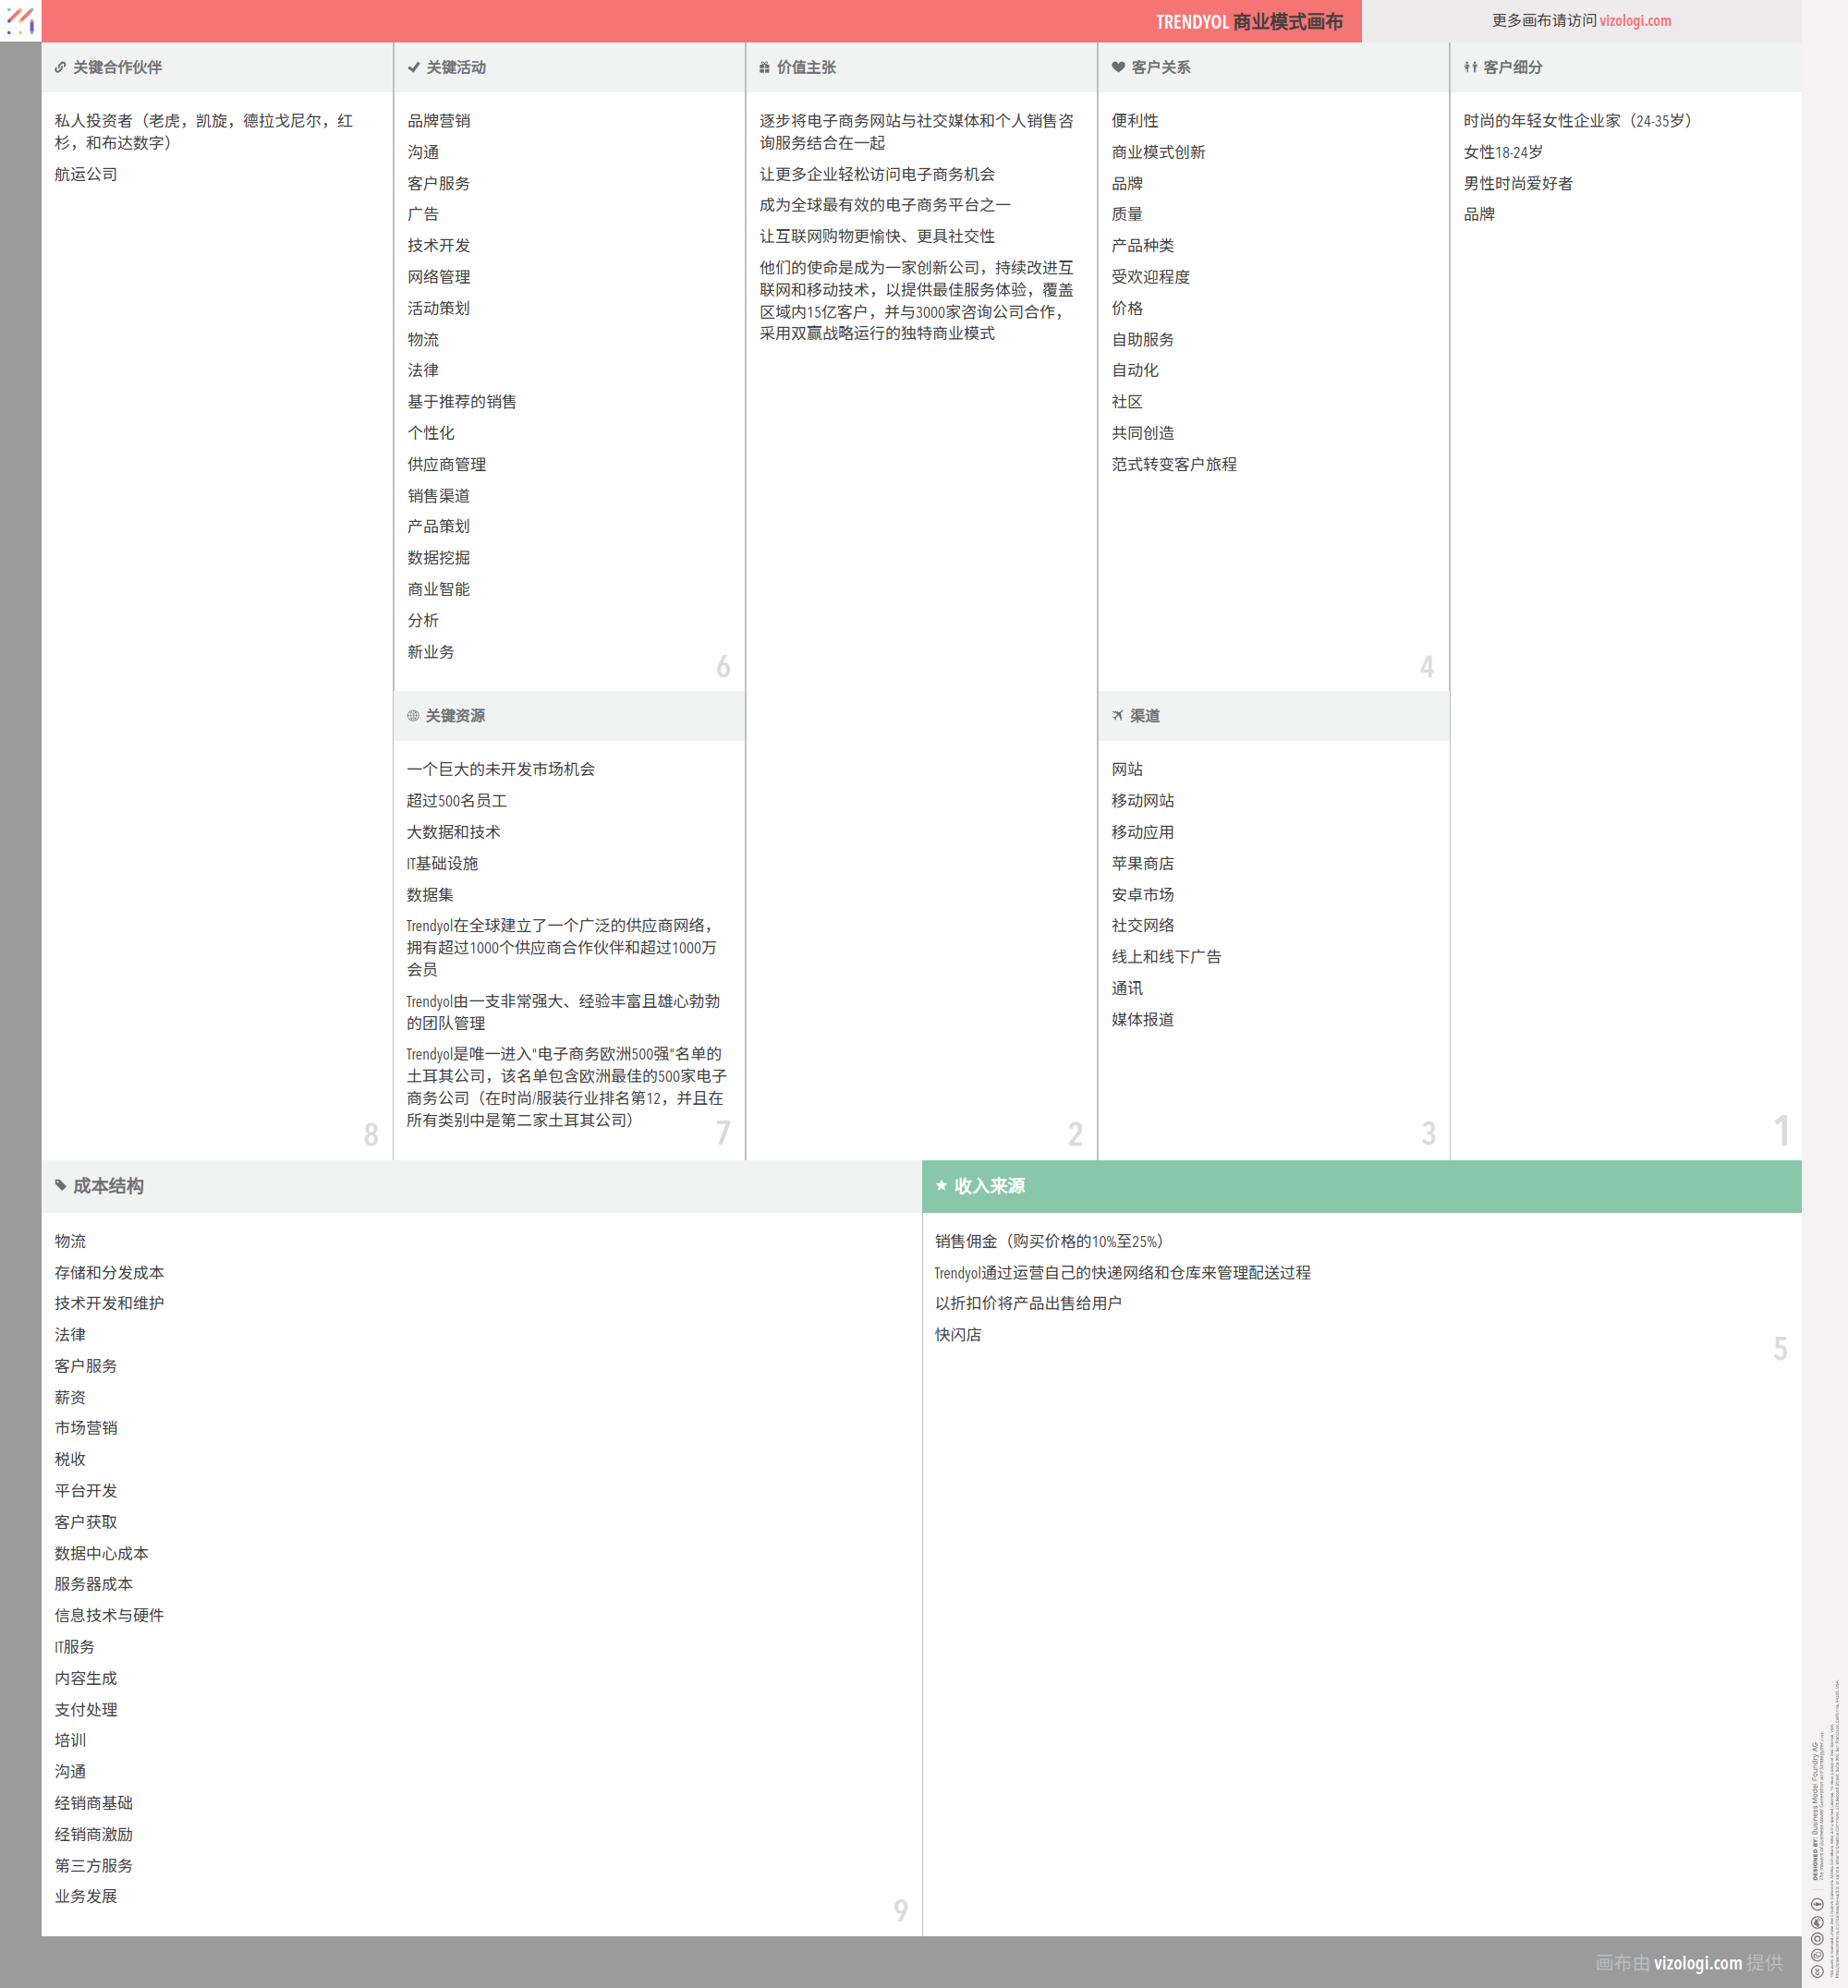Click the star icon beside 收入来源
The height and width of the screenshot is (1988, 1848).
(941, 1186)
